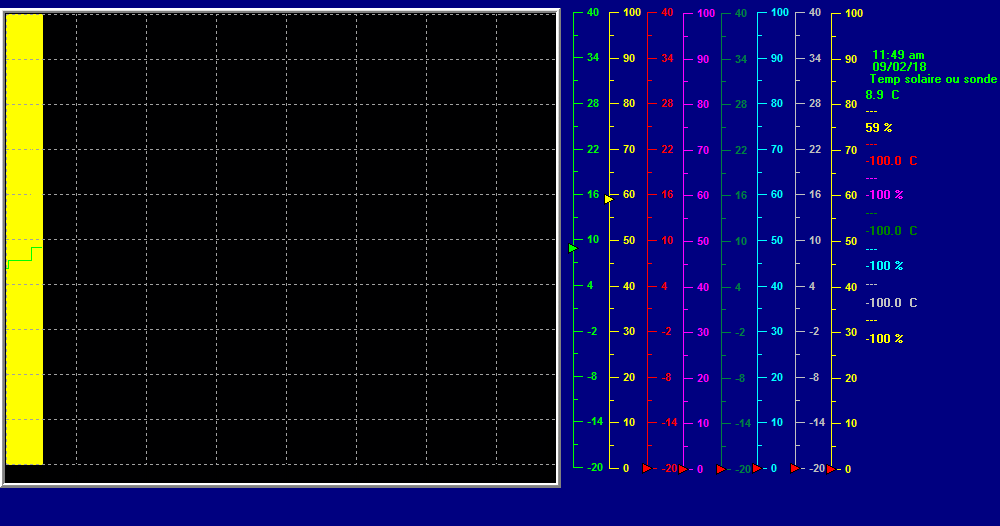Click the cyan -100 % reading
This screenshot has height=526, width=1000.
pos(884,266)
